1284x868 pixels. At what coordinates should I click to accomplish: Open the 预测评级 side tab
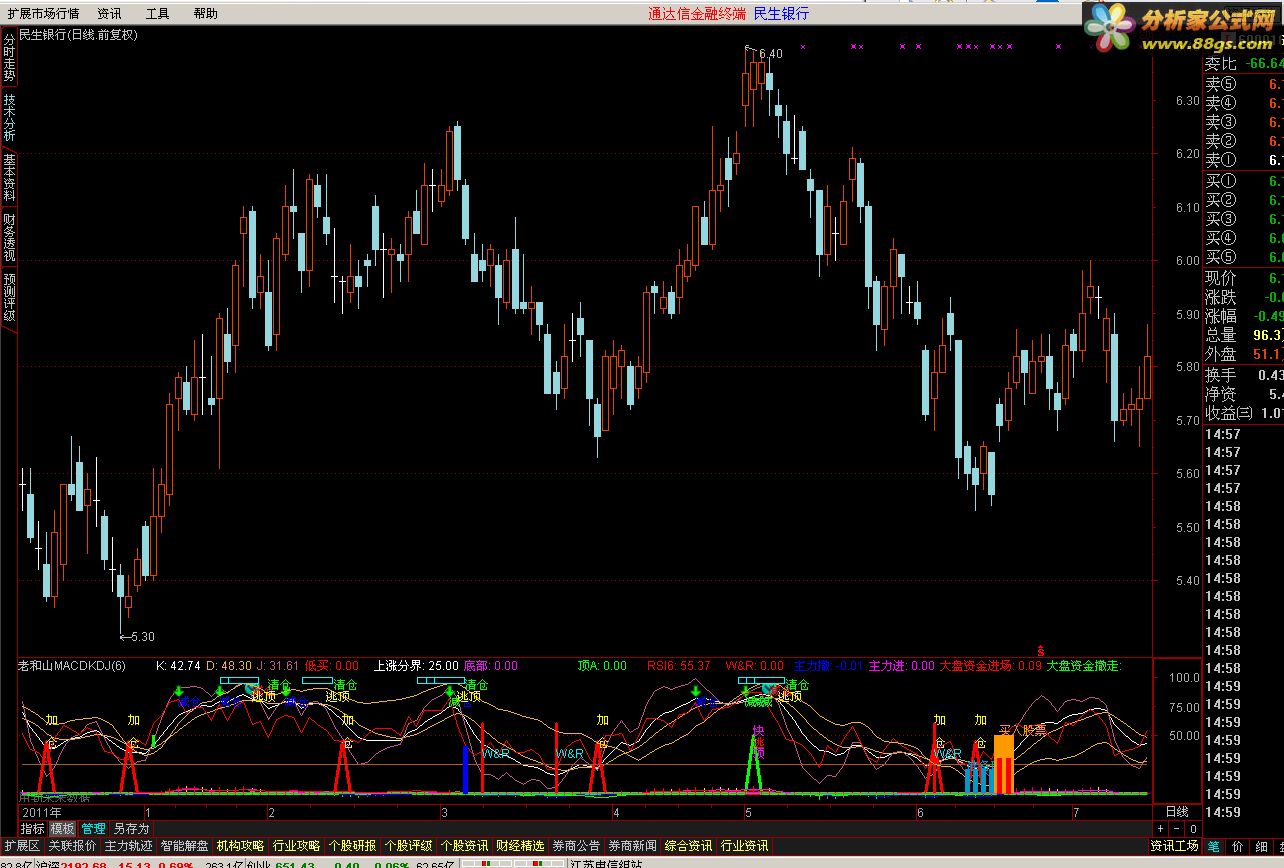[9, 297]
